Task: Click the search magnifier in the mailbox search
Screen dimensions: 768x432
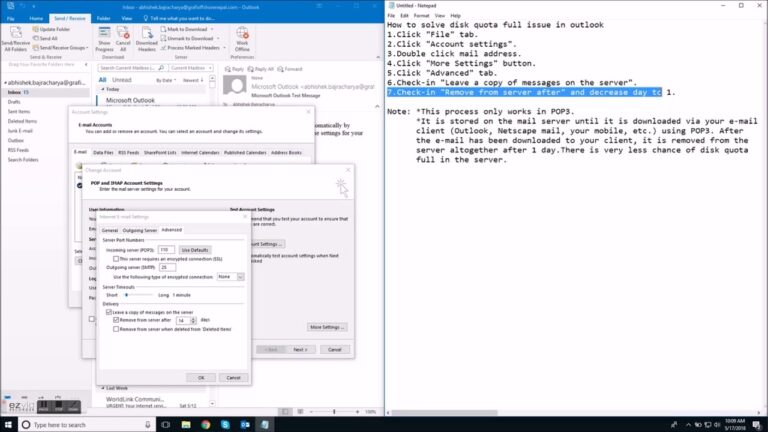Action: point(161,68)
